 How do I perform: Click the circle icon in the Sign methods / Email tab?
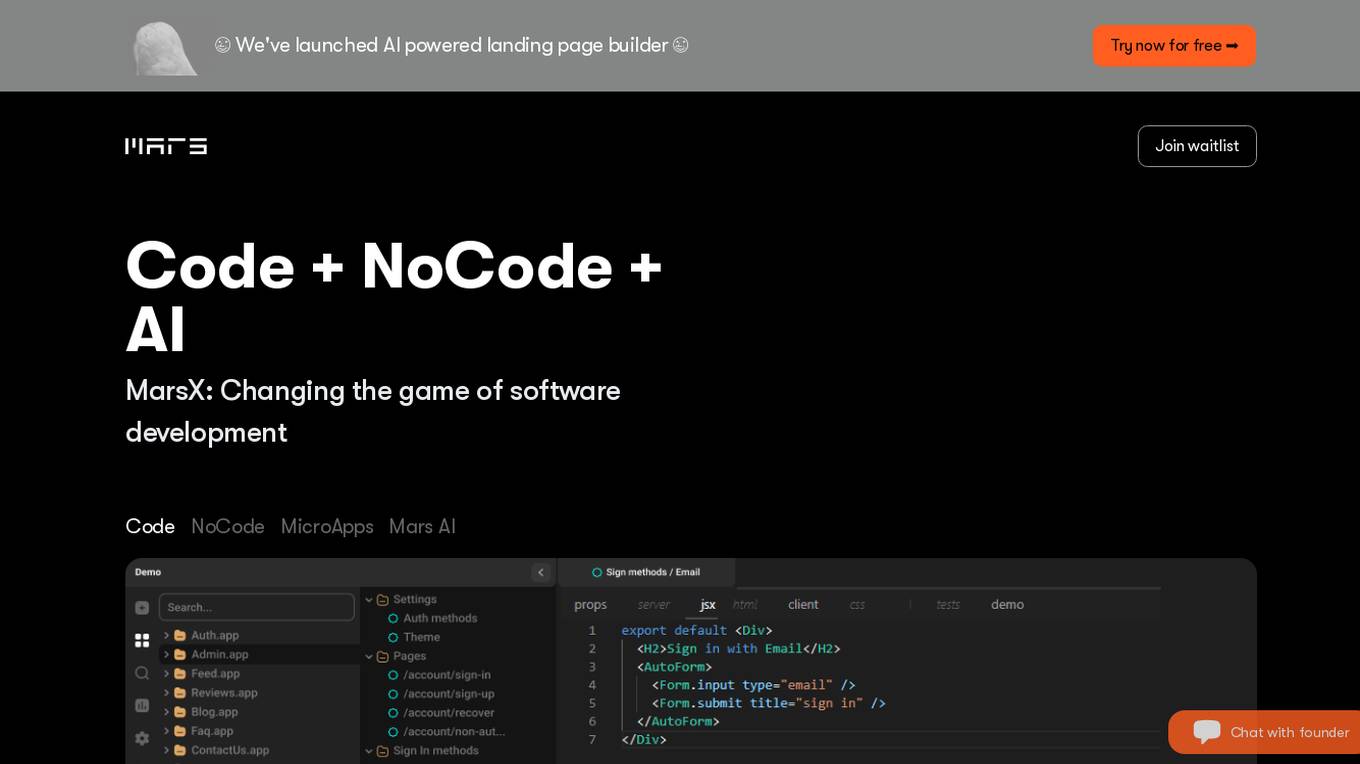[597, 573]
